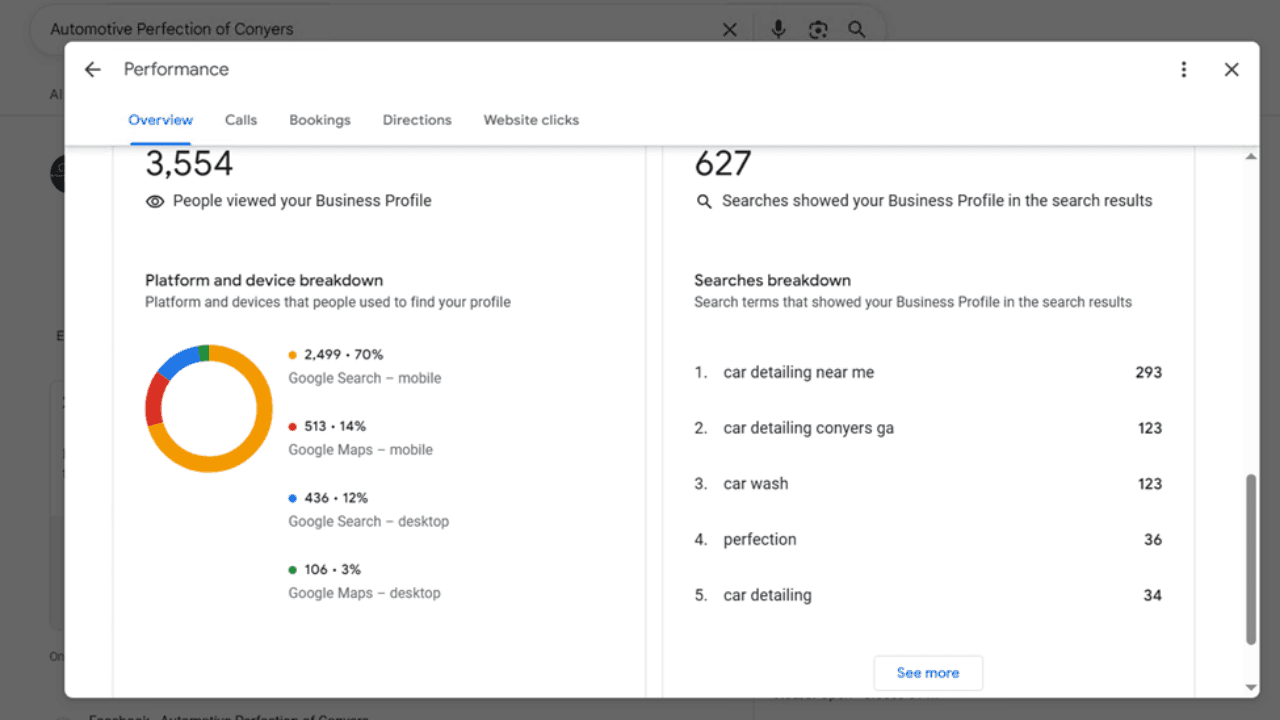Screen dimensions: 1280x720
Task: Open Google Lens image search
Action: [818, 30]
